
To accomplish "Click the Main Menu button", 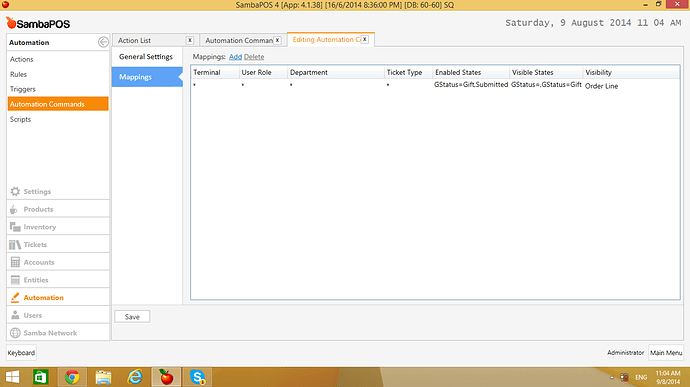I will tap(666, 353).
